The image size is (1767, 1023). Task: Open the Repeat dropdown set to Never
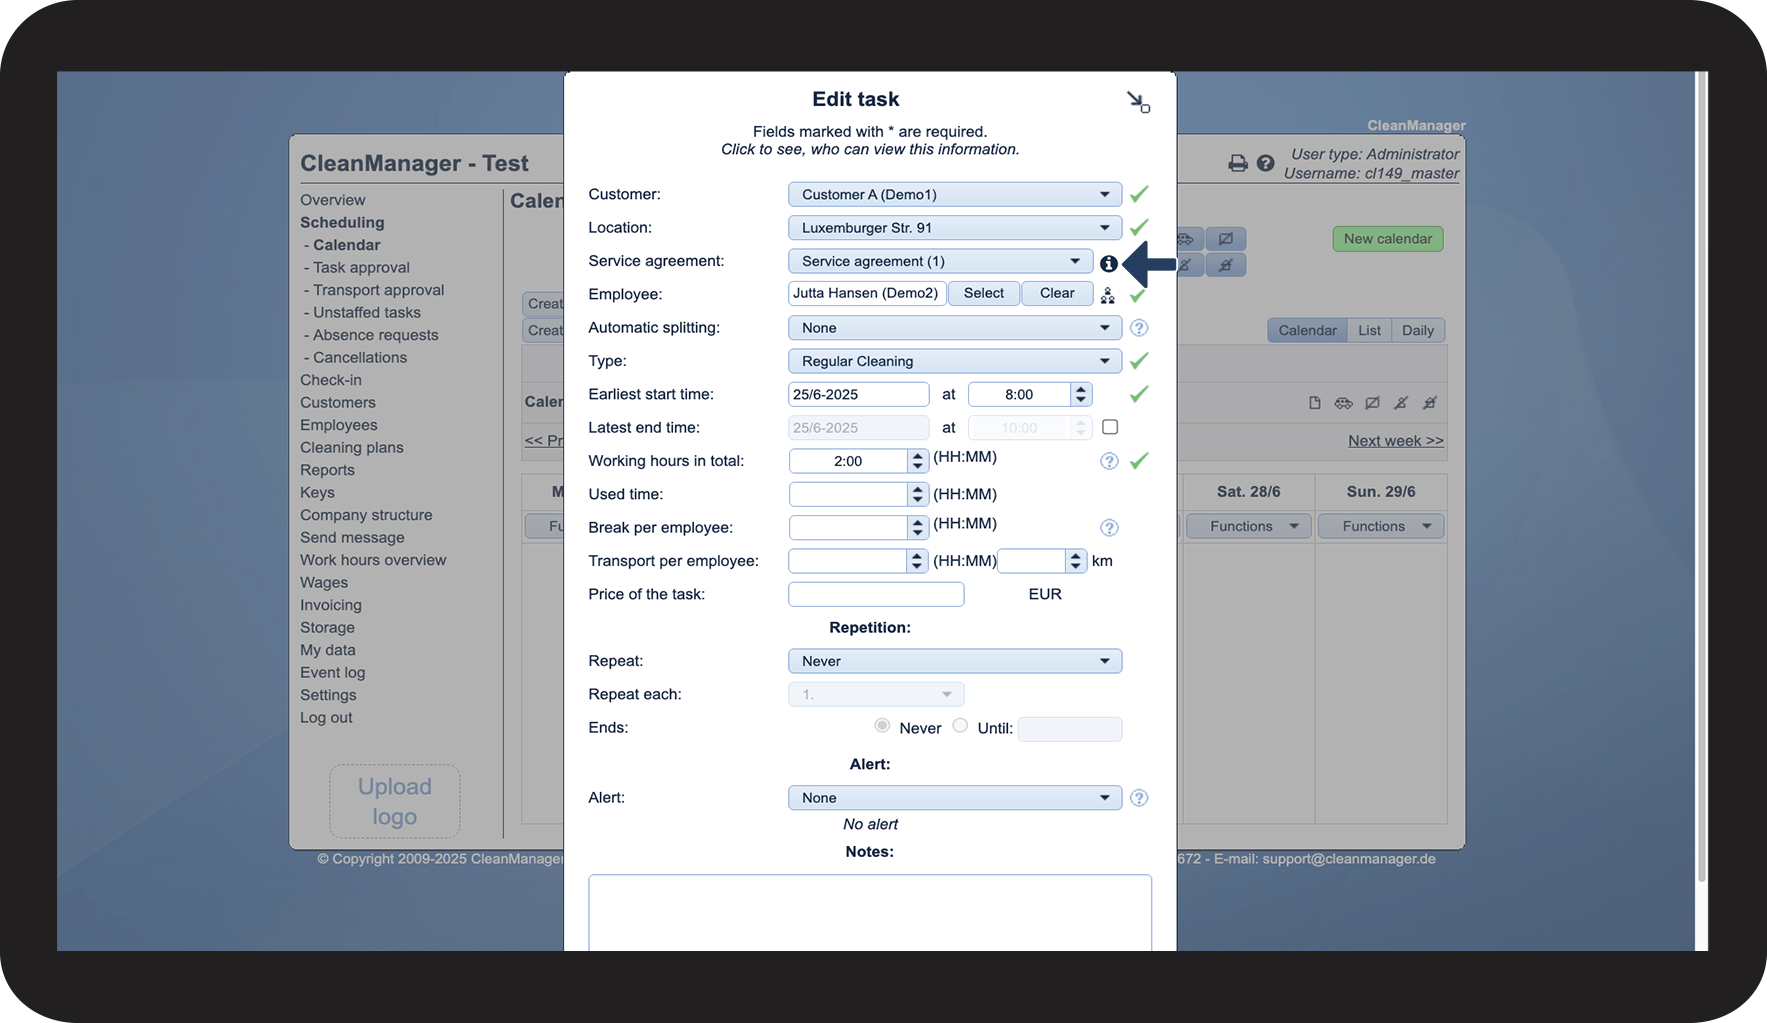(x=955, y=661)
